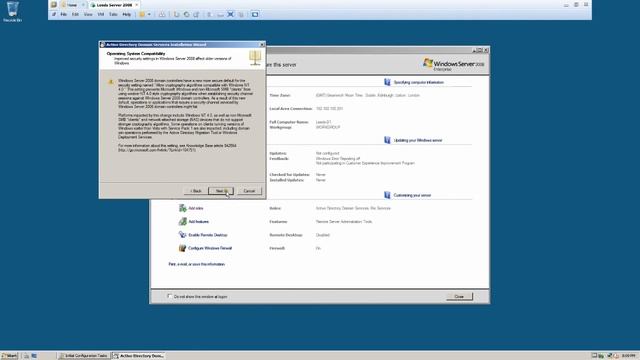Click the revert snapshot toolbar icon

tap(186, 14)
